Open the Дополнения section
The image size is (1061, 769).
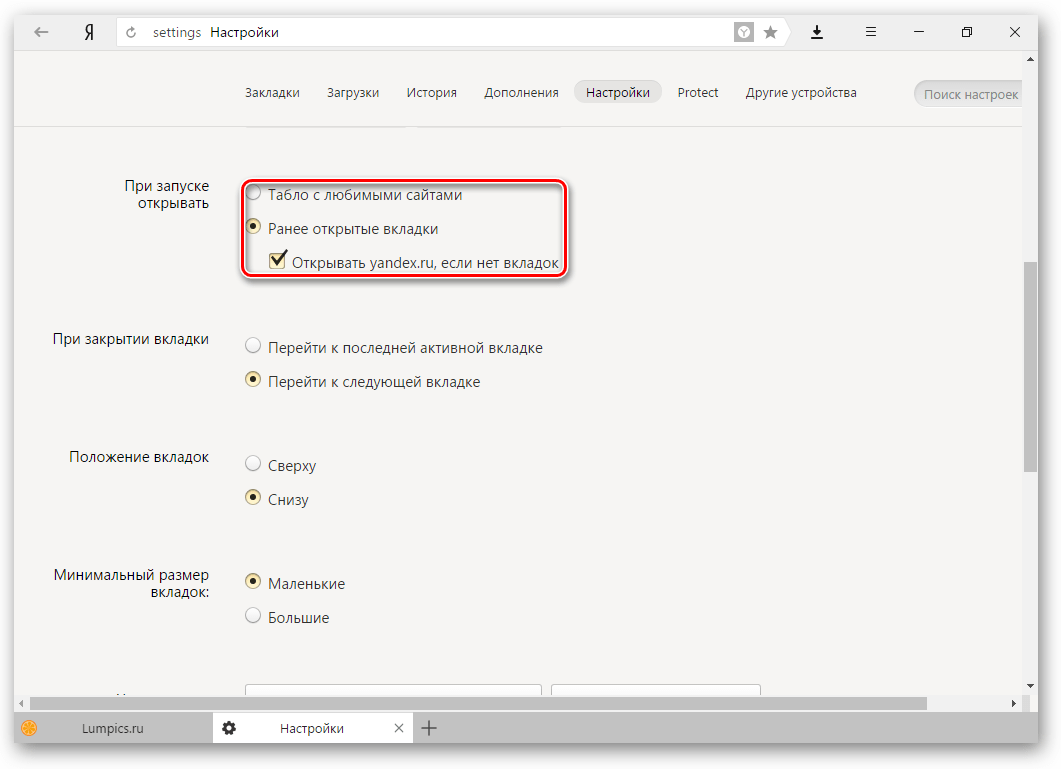521,92
